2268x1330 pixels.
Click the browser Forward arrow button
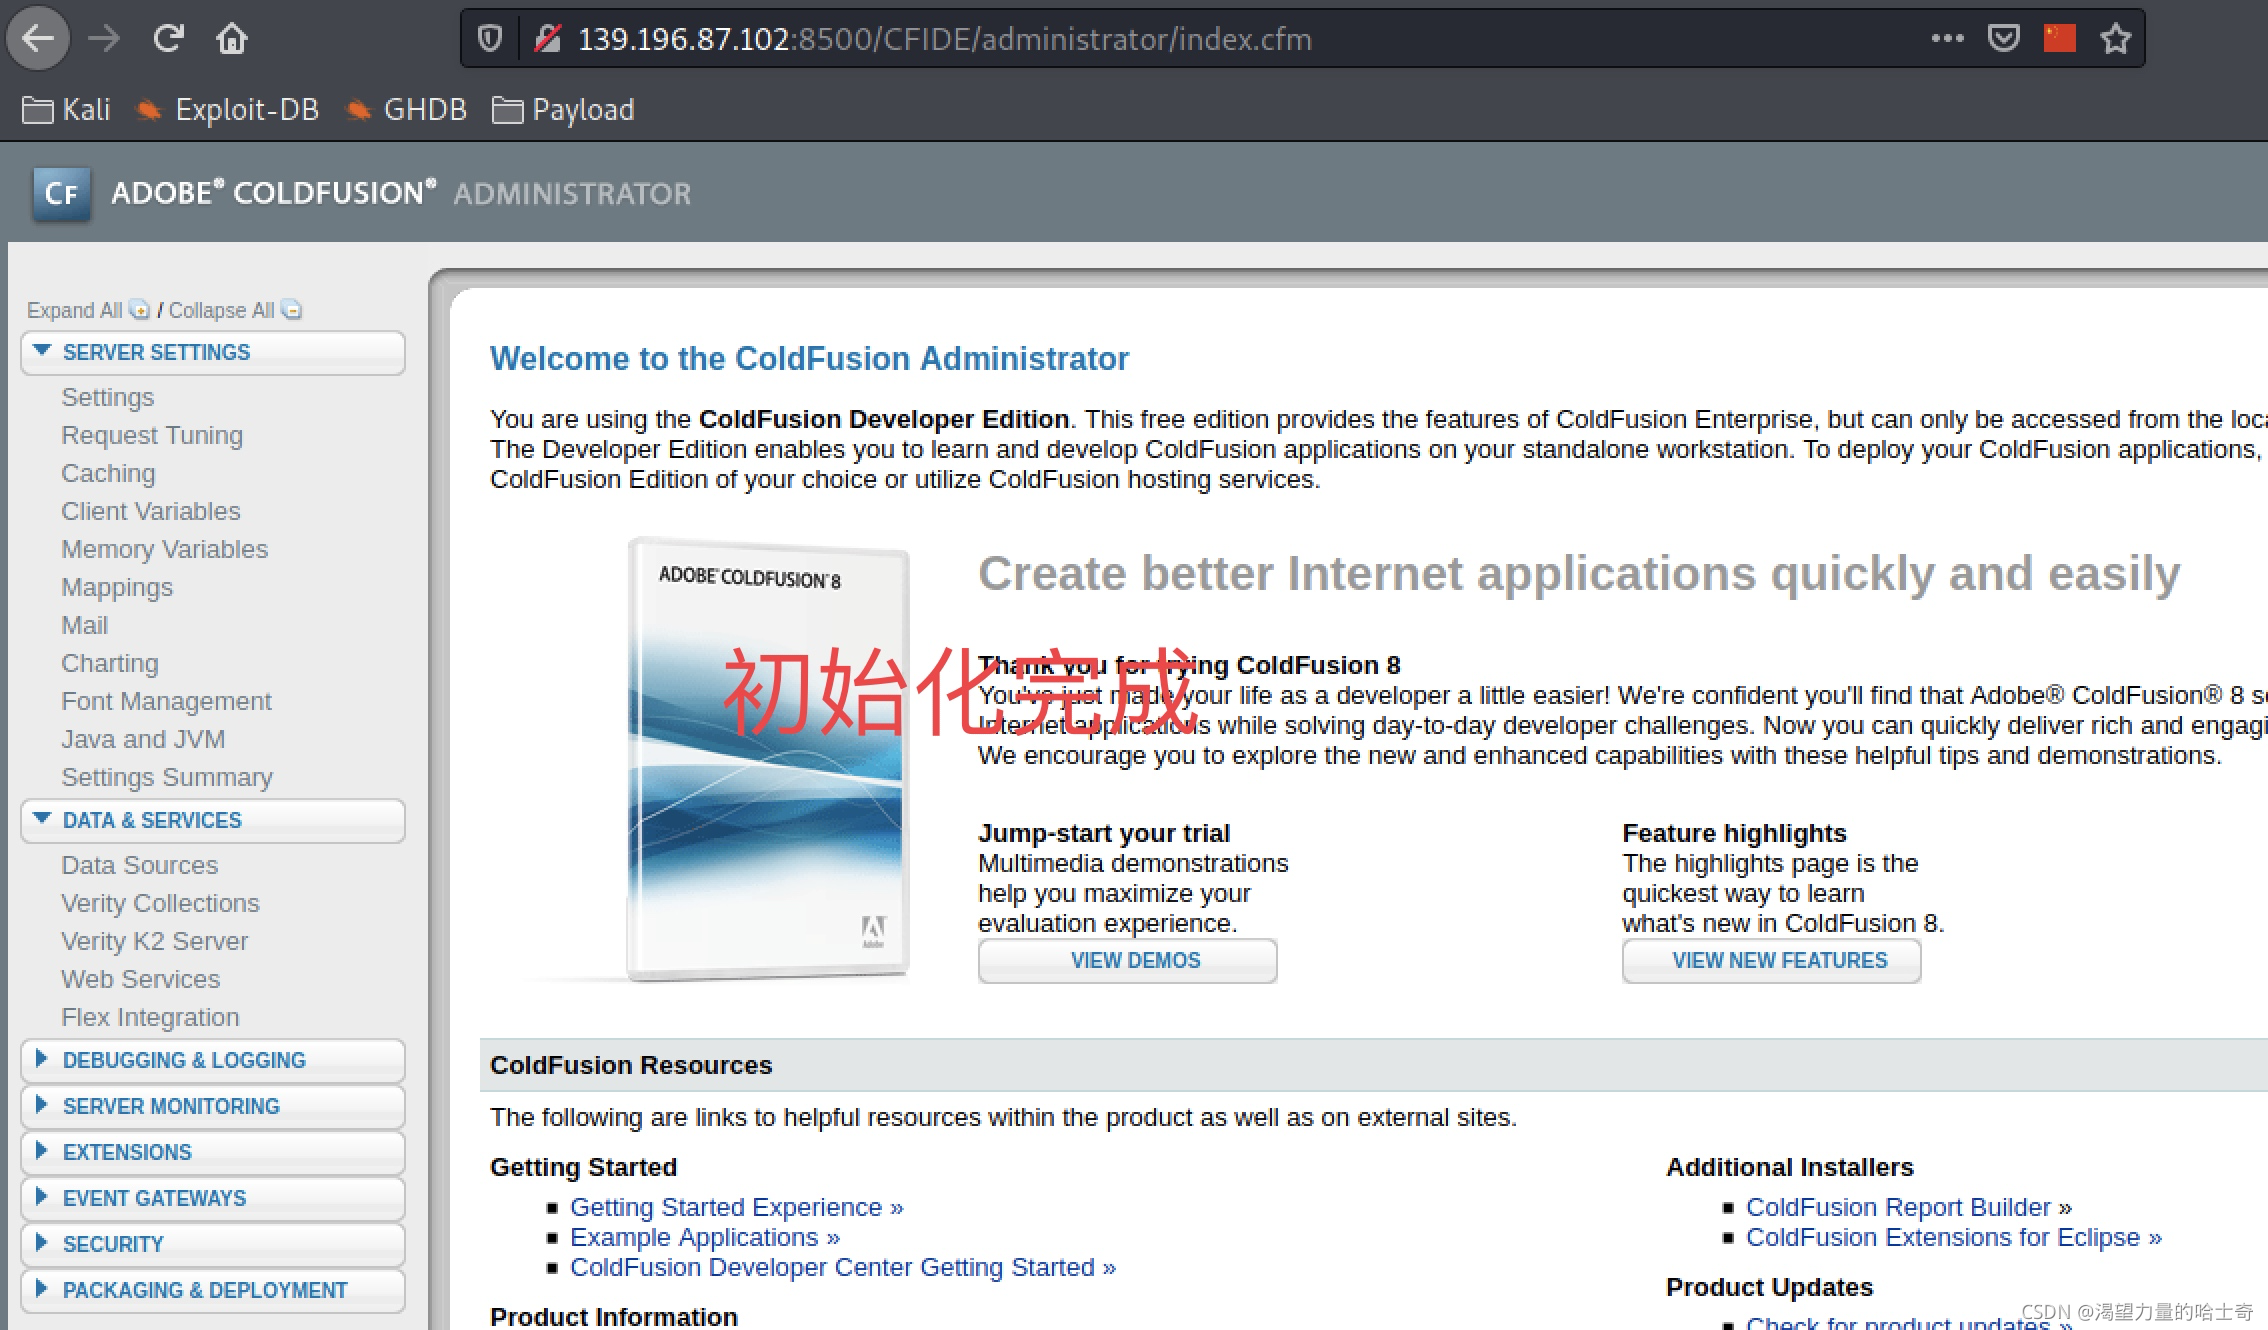point(103,39)
